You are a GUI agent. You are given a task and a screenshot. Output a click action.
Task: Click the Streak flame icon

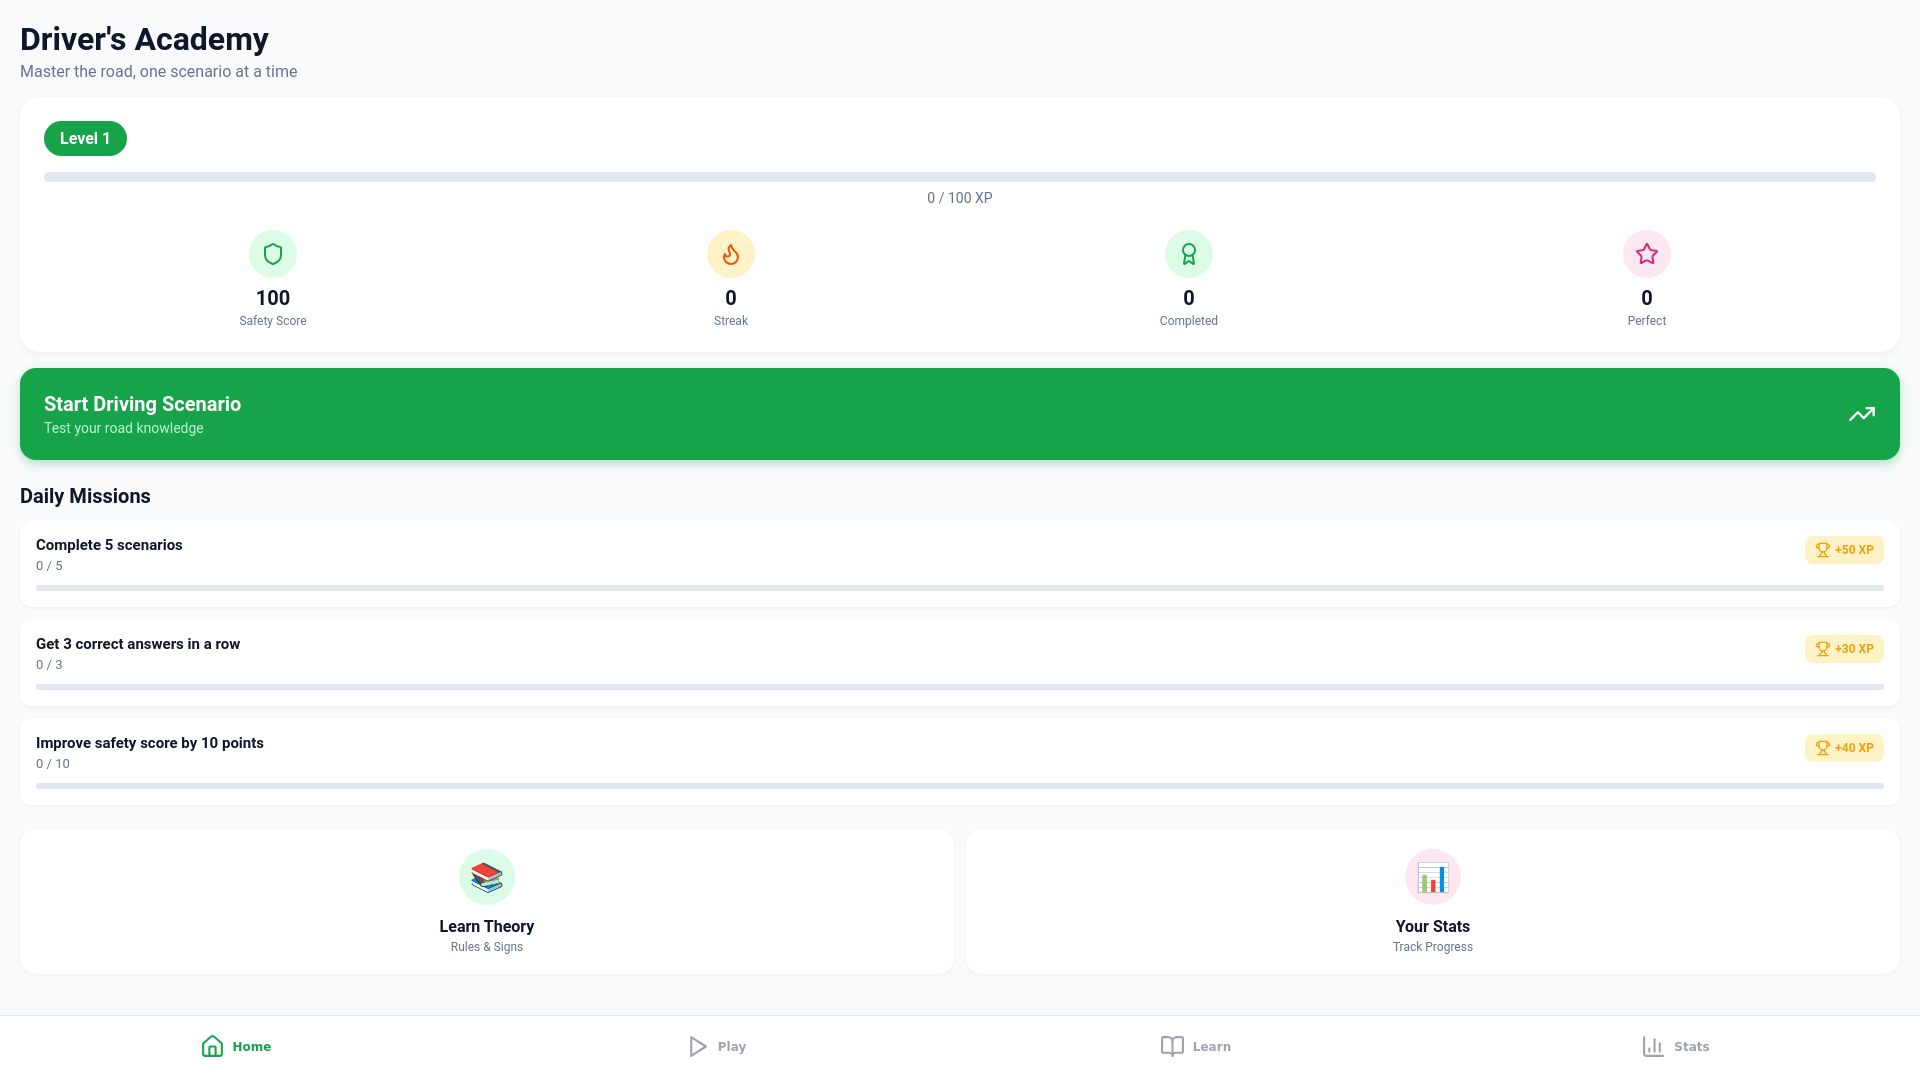[x=731, y=254]
